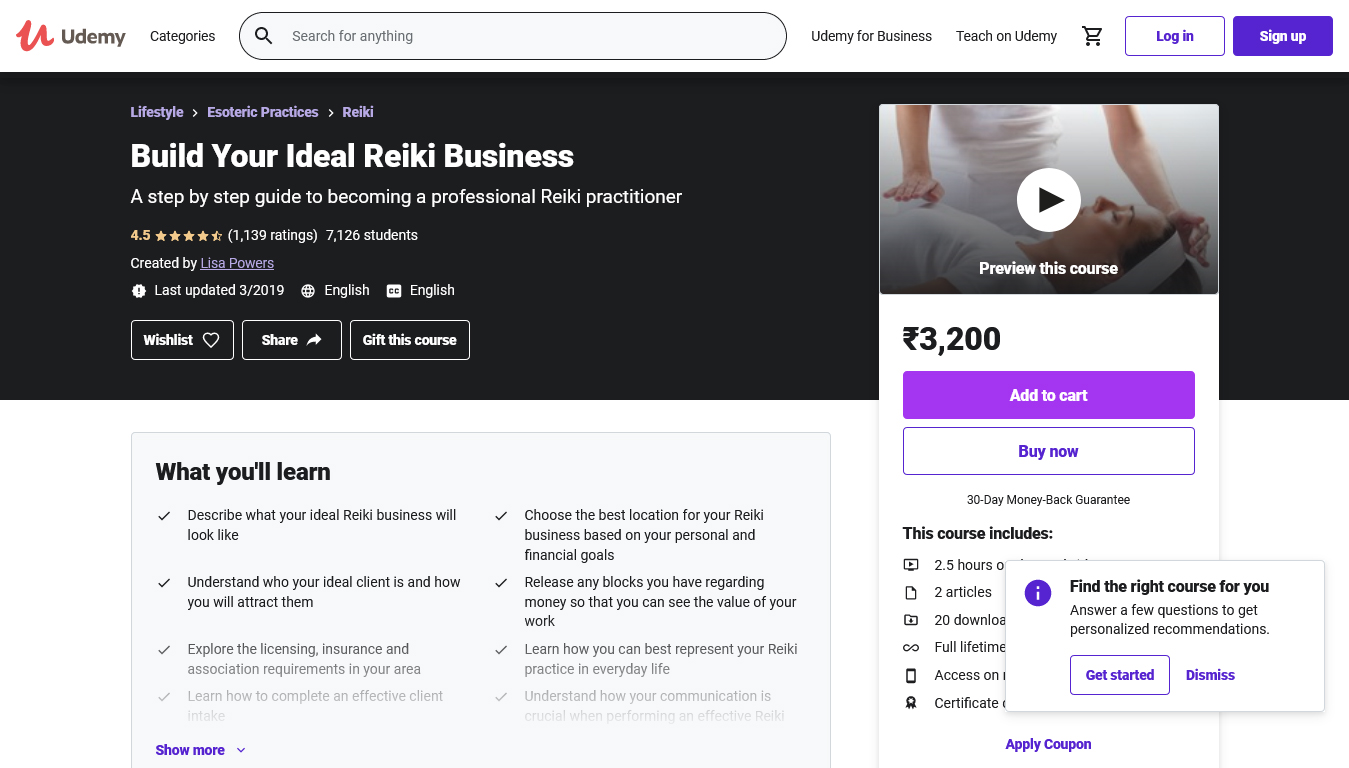The height and width of the screenshot is (768, 1349).
Task: Open Teach on Udemy
Action: [x=1006, y=36]
